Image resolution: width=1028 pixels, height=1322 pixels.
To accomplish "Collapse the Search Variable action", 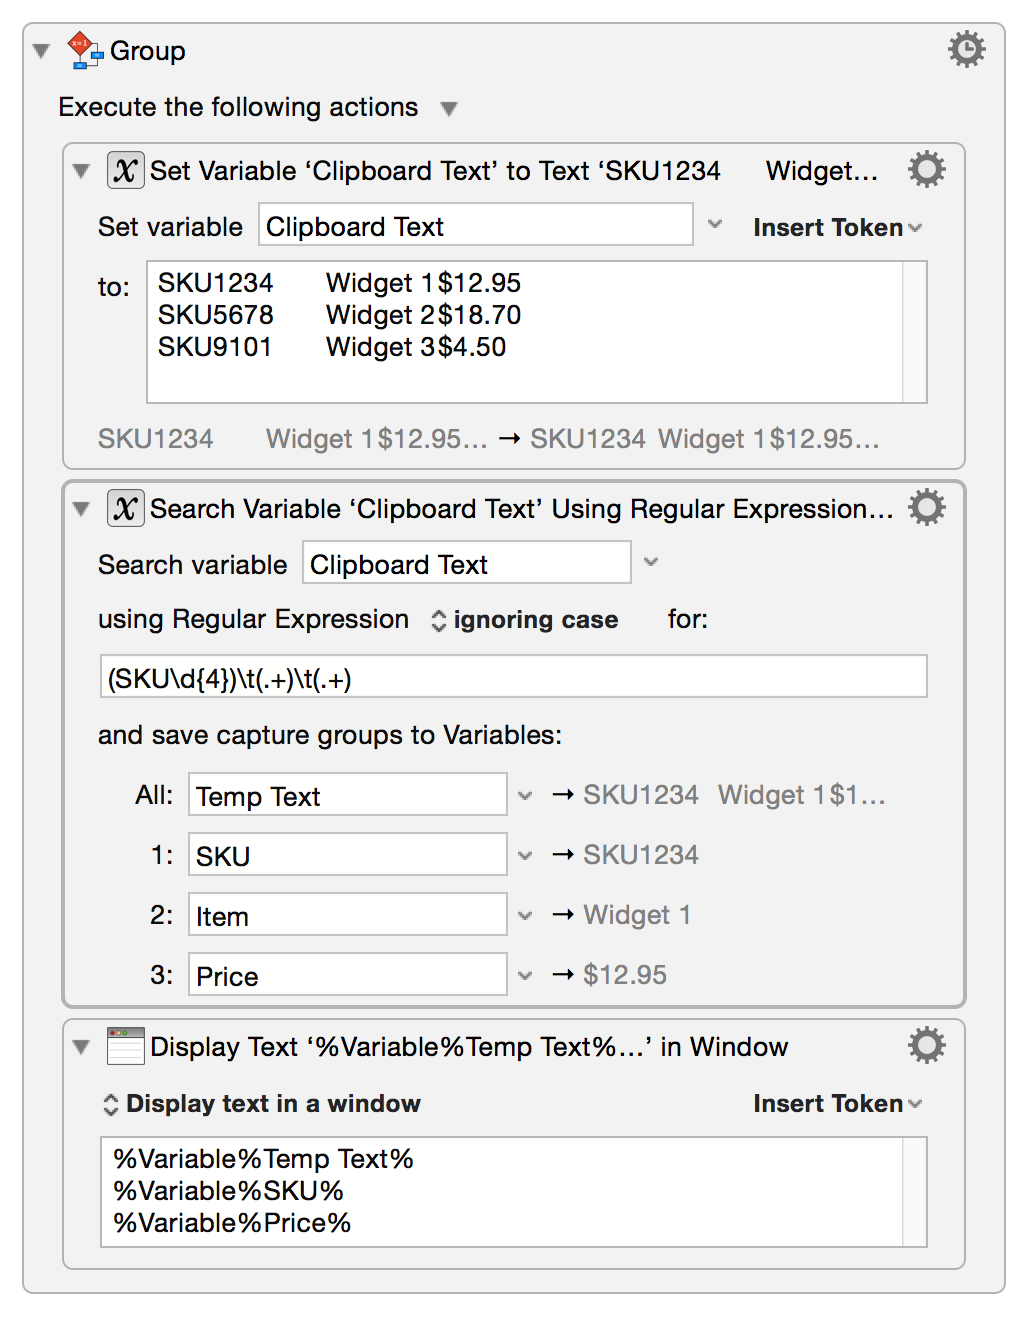I will point(81,509).
